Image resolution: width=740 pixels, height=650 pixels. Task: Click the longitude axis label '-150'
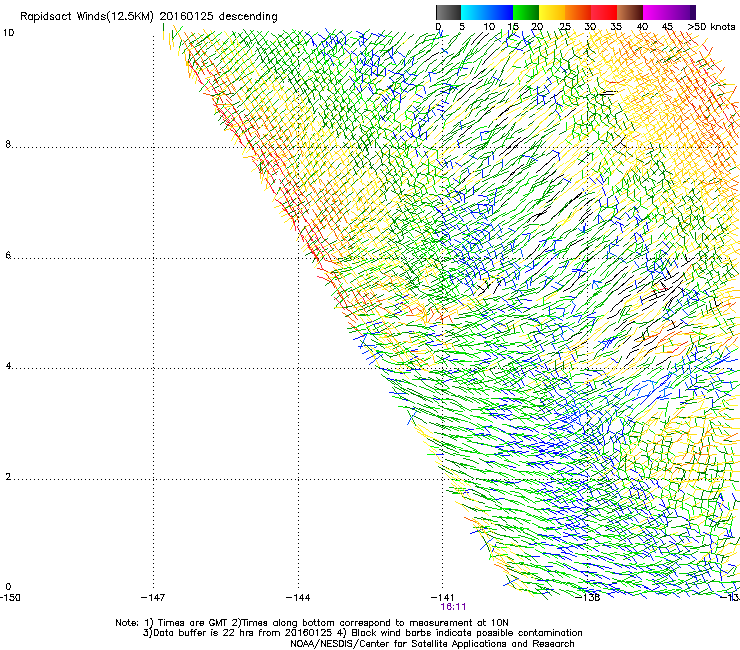pyautogui.click(x=10, y=598)
